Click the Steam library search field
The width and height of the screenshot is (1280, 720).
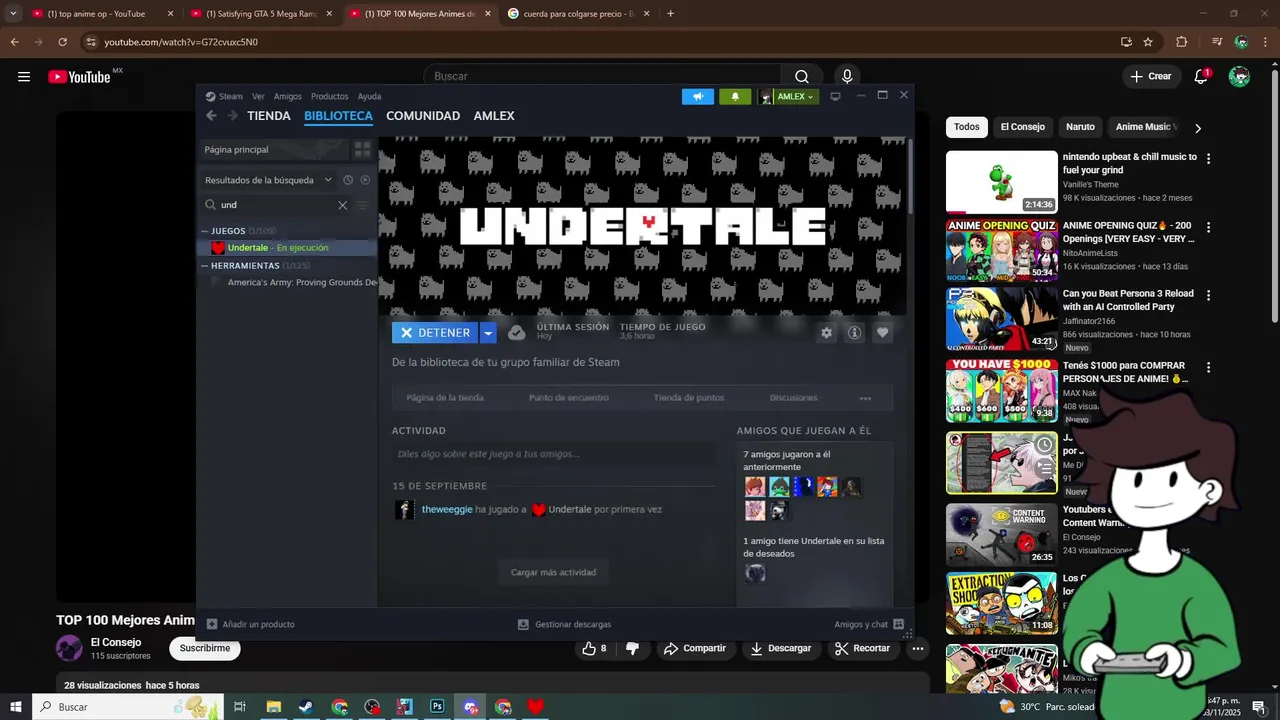(x=279, y=205)
